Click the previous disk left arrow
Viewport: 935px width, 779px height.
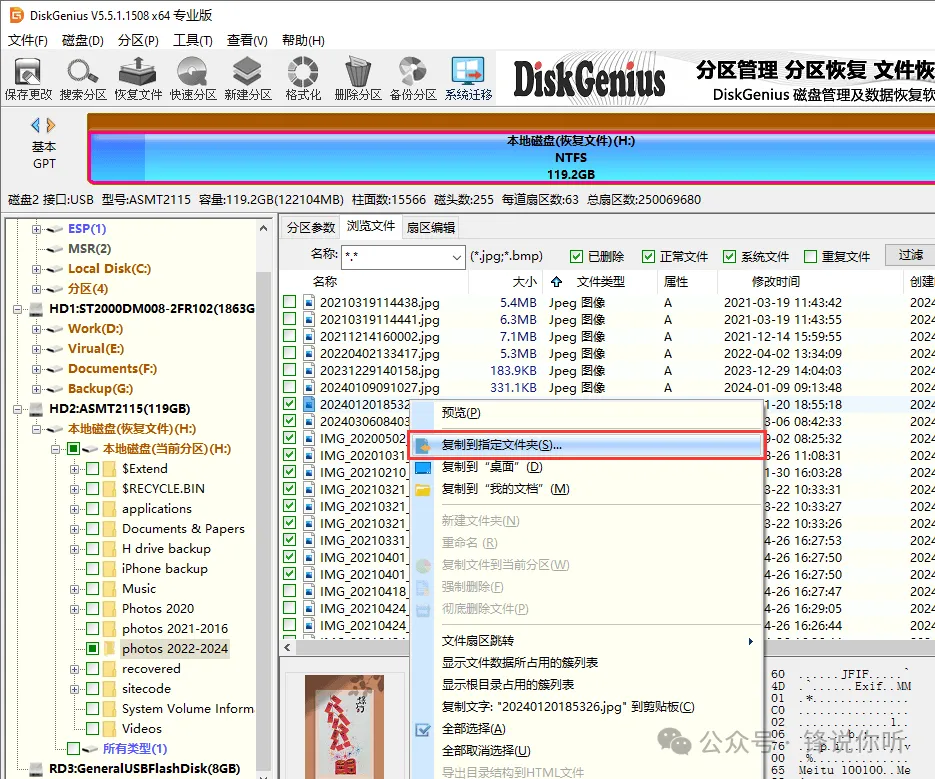[x=35, y=125]
